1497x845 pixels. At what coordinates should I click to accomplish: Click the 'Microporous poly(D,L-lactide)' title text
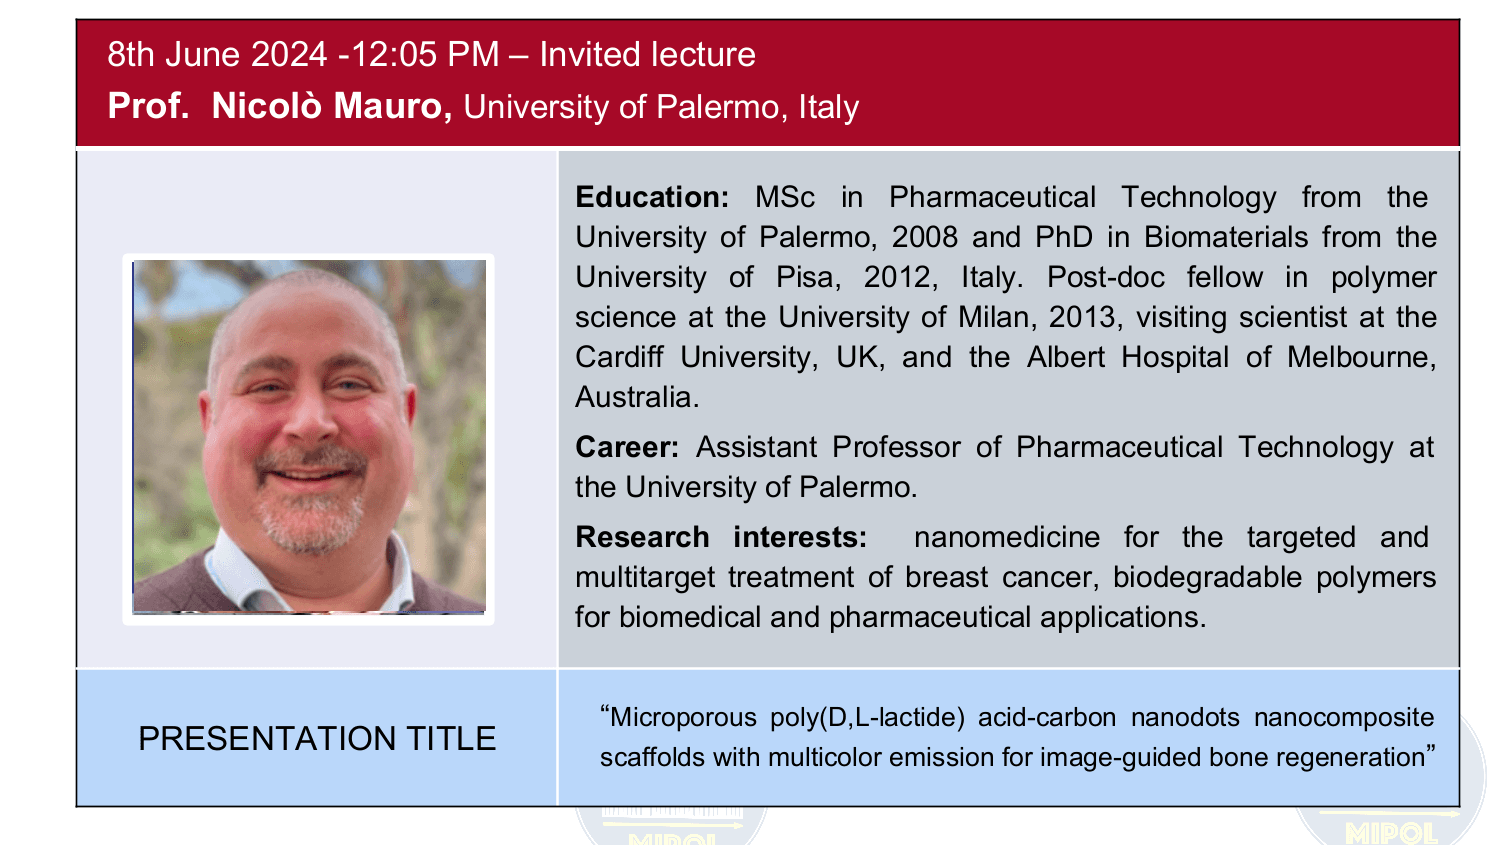tap(787, 717)
